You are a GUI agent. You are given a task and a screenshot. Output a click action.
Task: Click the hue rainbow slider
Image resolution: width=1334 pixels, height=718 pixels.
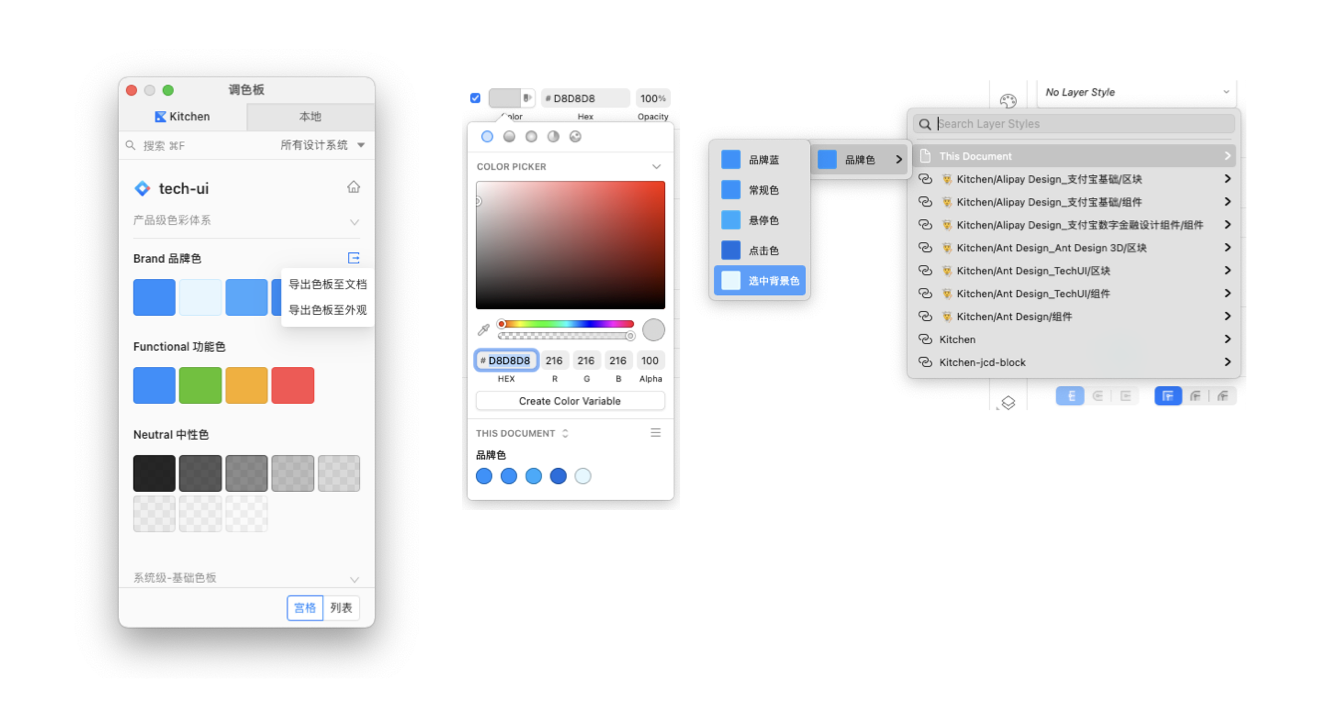(x=566, y=324)
